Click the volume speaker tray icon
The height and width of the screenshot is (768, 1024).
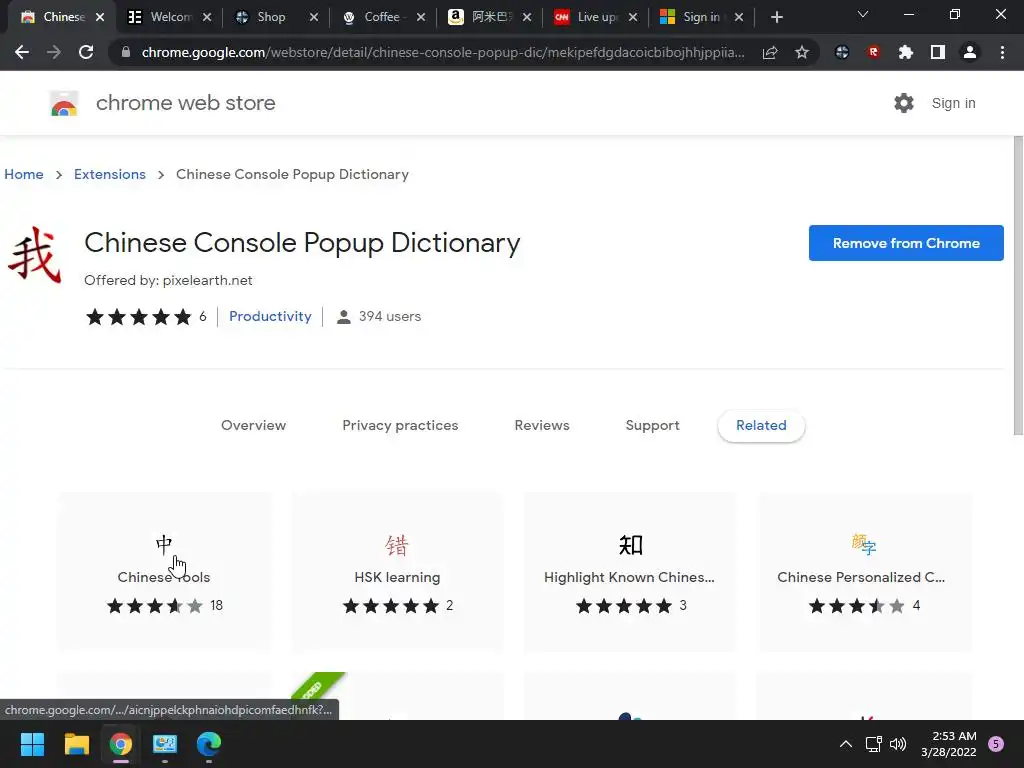pos(898,744)
